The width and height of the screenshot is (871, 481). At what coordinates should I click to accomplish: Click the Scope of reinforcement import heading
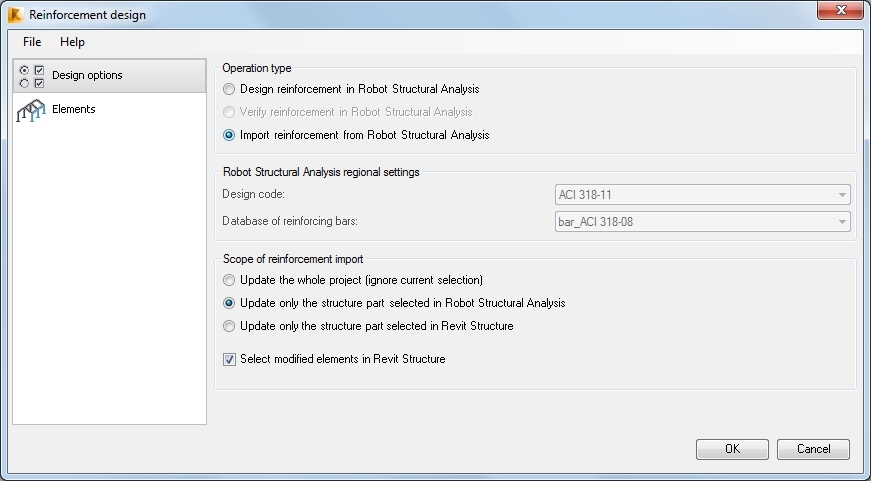point(293,259)
